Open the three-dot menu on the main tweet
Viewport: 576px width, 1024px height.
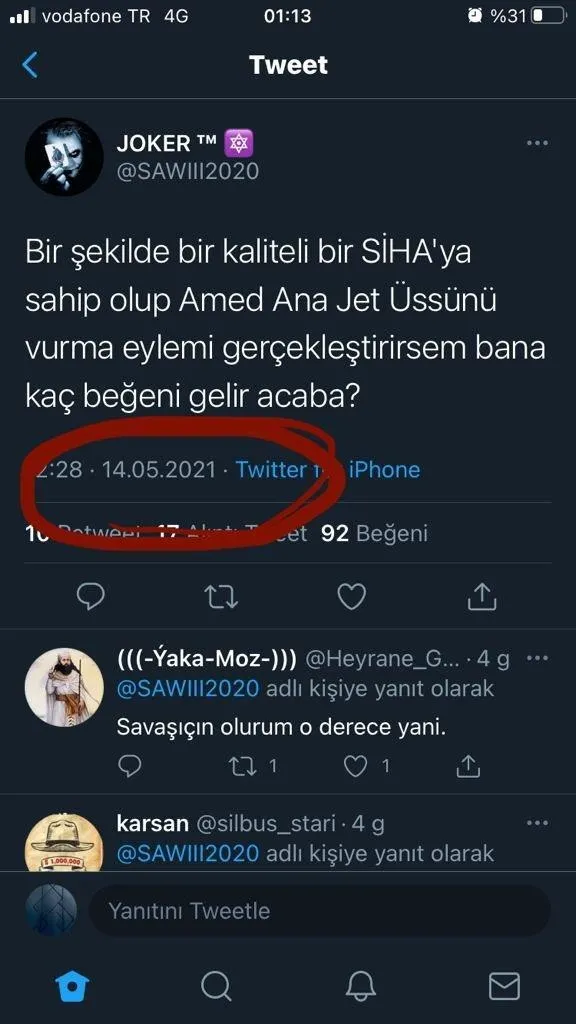point(537,143)
